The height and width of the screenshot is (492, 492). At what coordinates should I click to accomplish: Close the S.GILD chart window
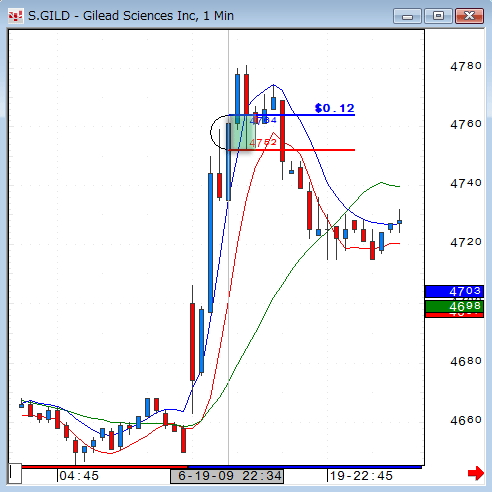469,16
